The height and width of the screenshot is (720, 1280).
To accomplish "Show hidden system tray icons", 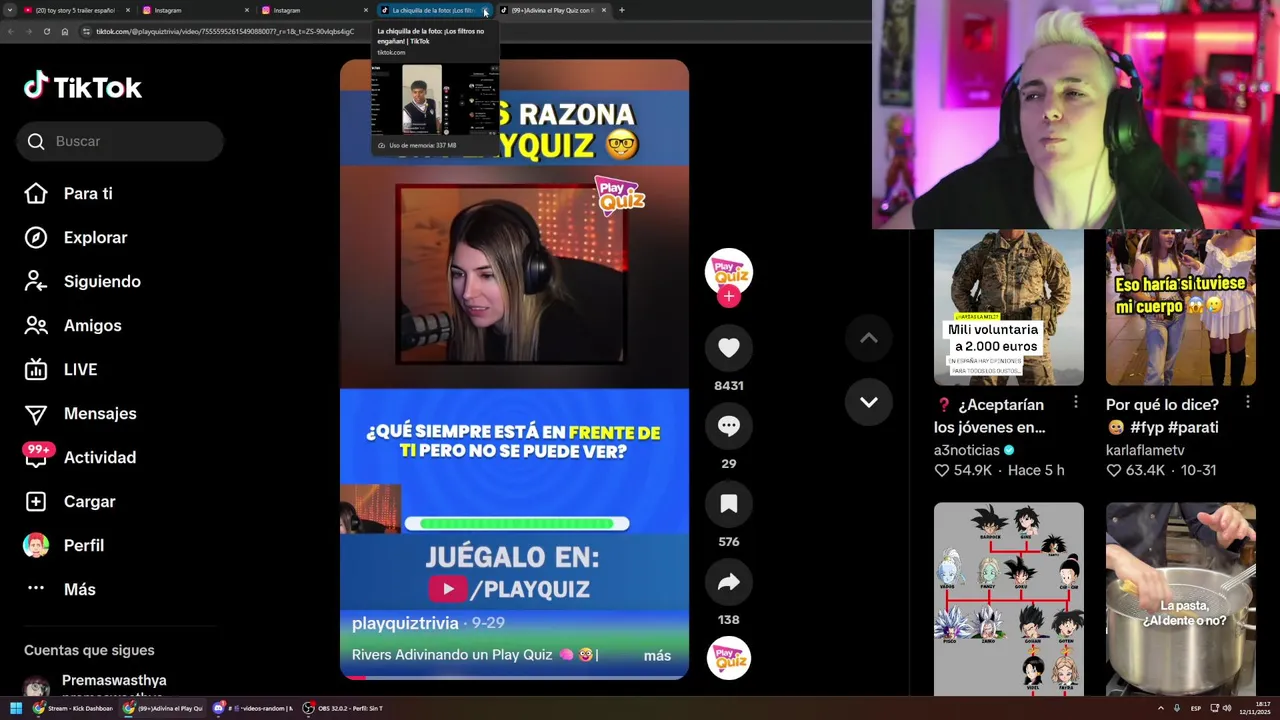I will tap(1161, 708).
